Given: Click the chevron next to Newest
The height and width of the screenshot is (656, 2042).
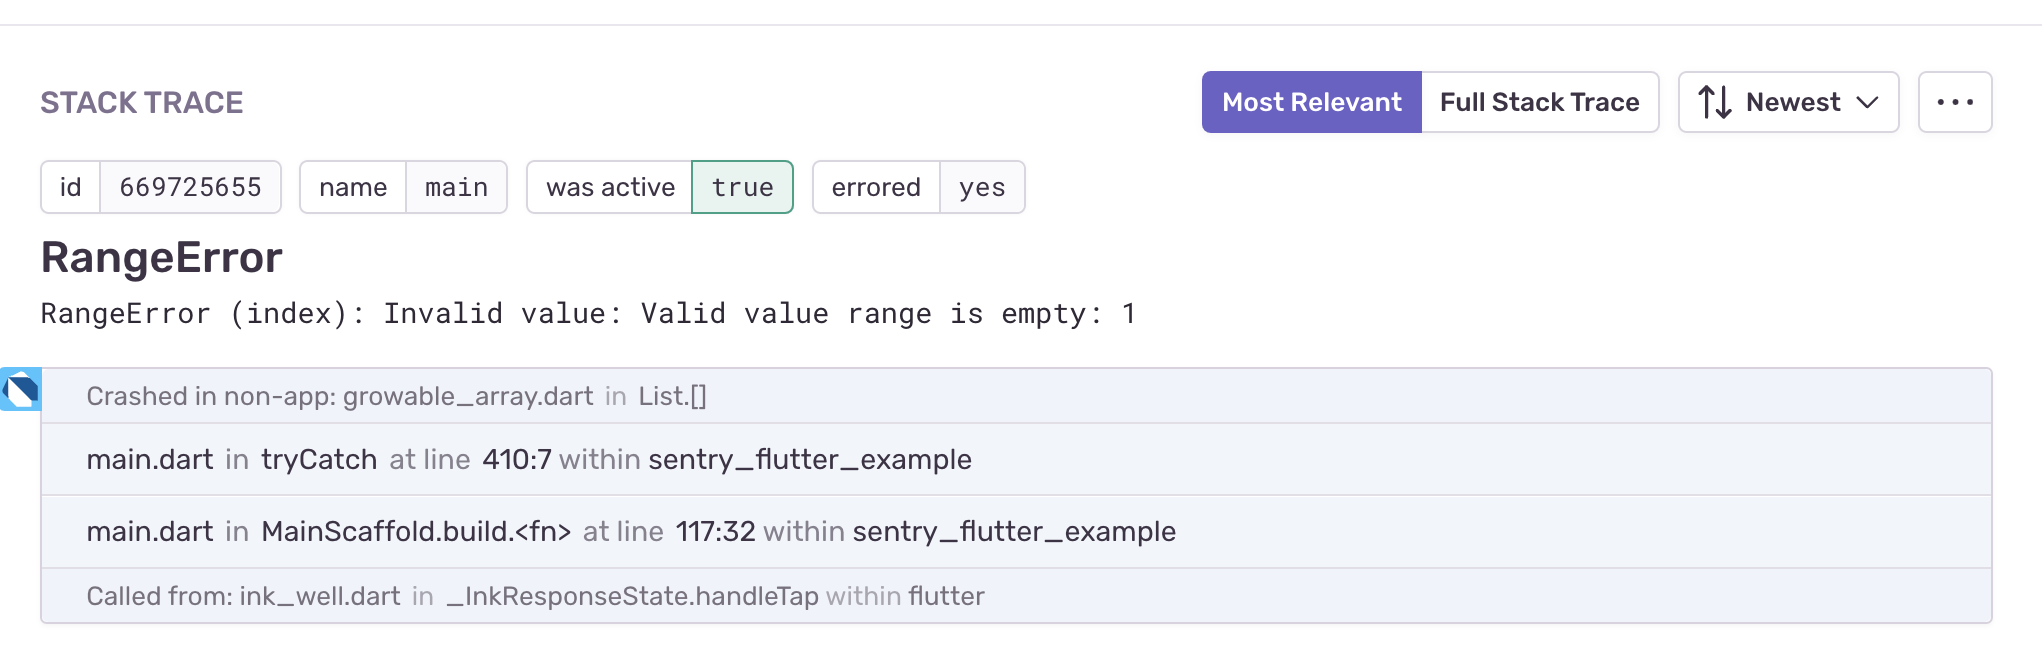Looking at the screenshot, I should click(1868, 103).
